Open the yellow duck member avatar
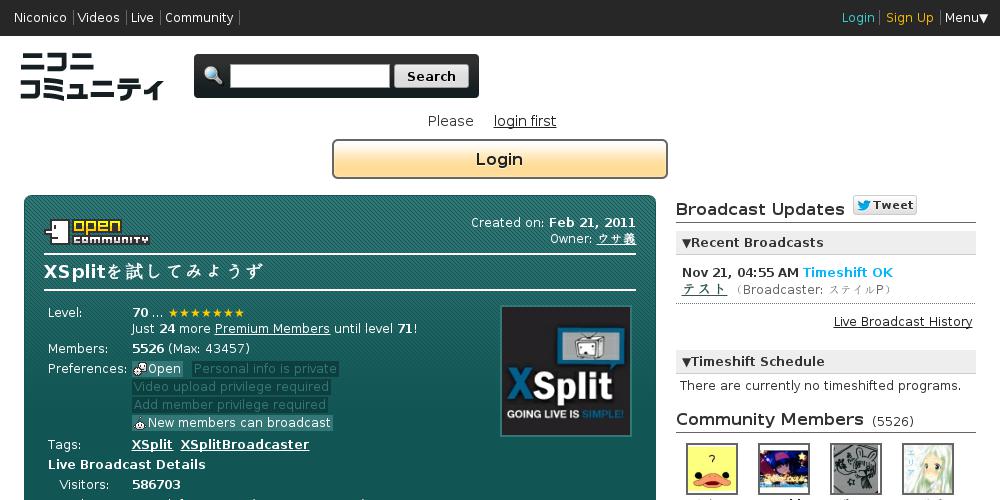This screenshot has height=500, width=1000. [x=712, y=469]
